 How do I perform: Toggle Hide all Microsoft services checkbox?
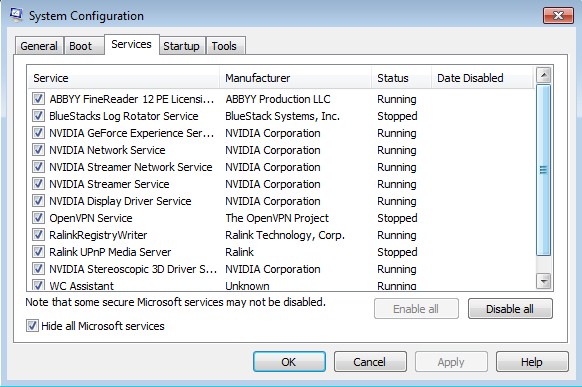point(32,326)
